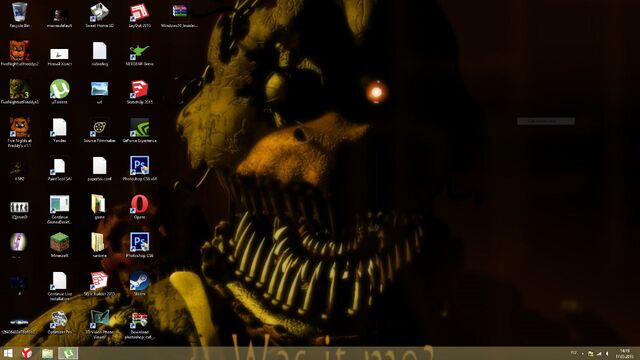The width and height of the screenshot is (640, 360).
Task: Open the taskbar clock and date
Action: pyautogui.click(x=624, y=353)
